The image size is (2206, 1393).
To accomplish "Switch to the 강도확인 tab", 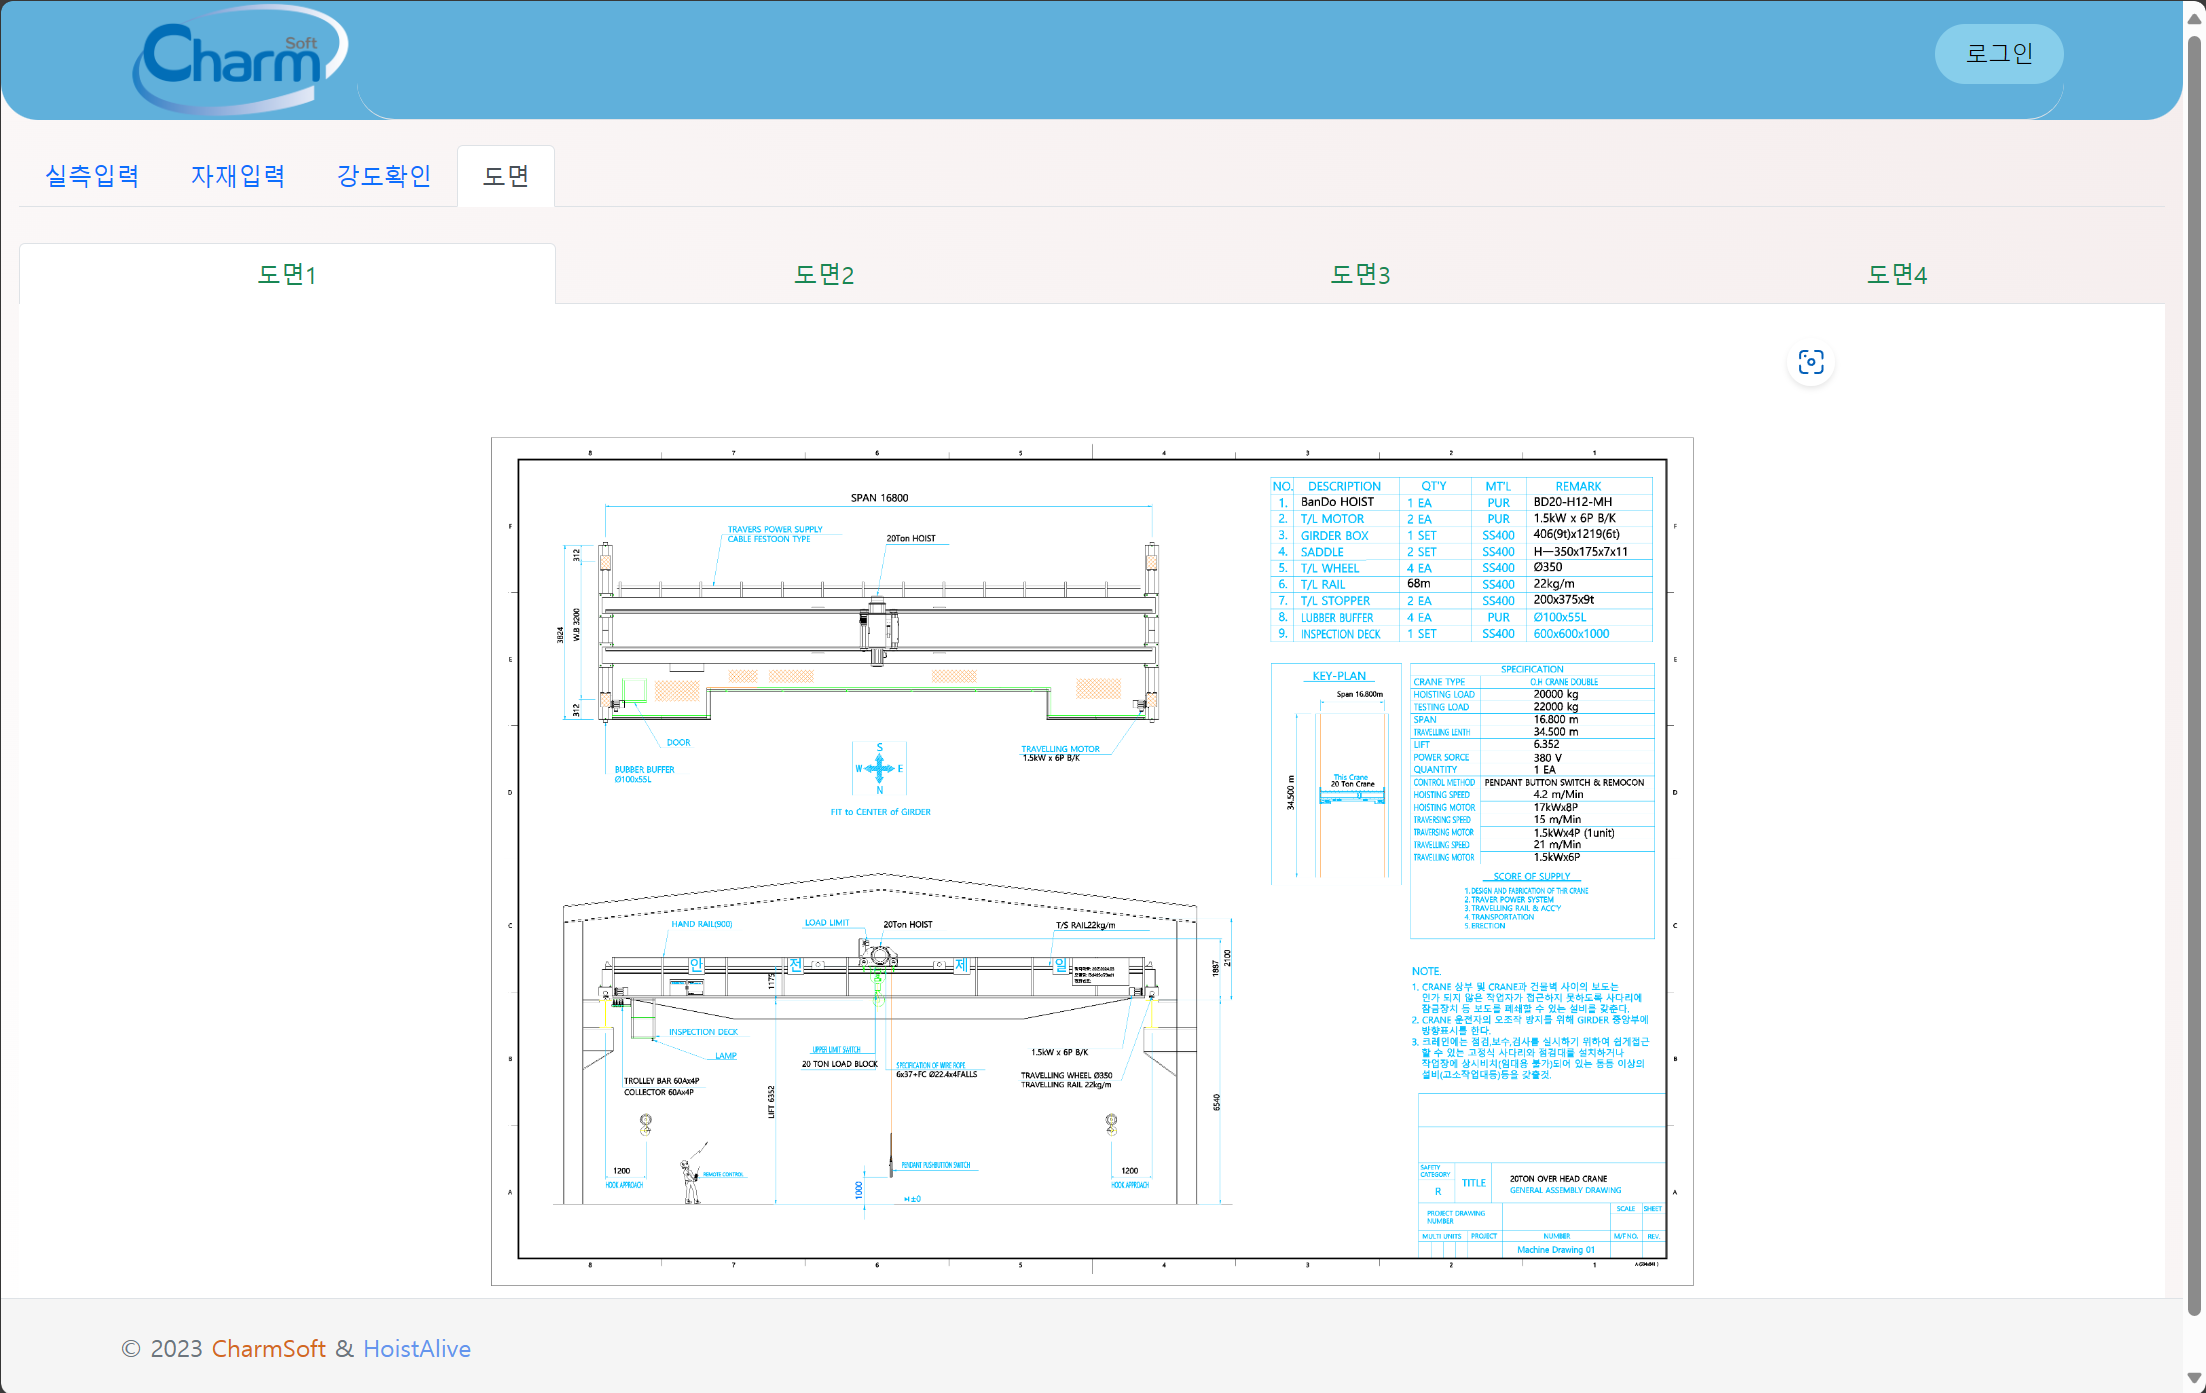I will (x=384, y=176).
